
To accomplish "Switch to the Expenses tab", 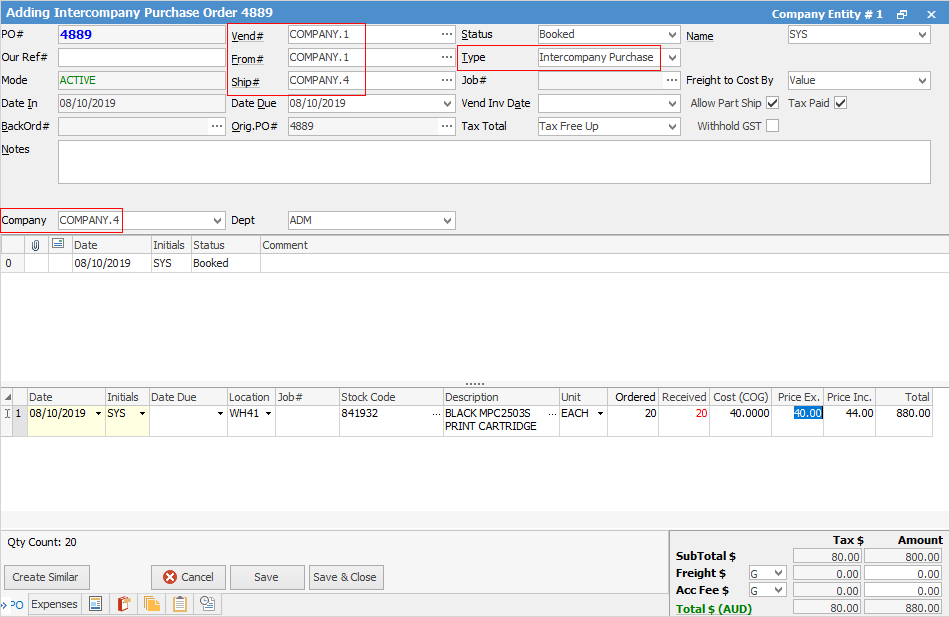I will 54,604.
